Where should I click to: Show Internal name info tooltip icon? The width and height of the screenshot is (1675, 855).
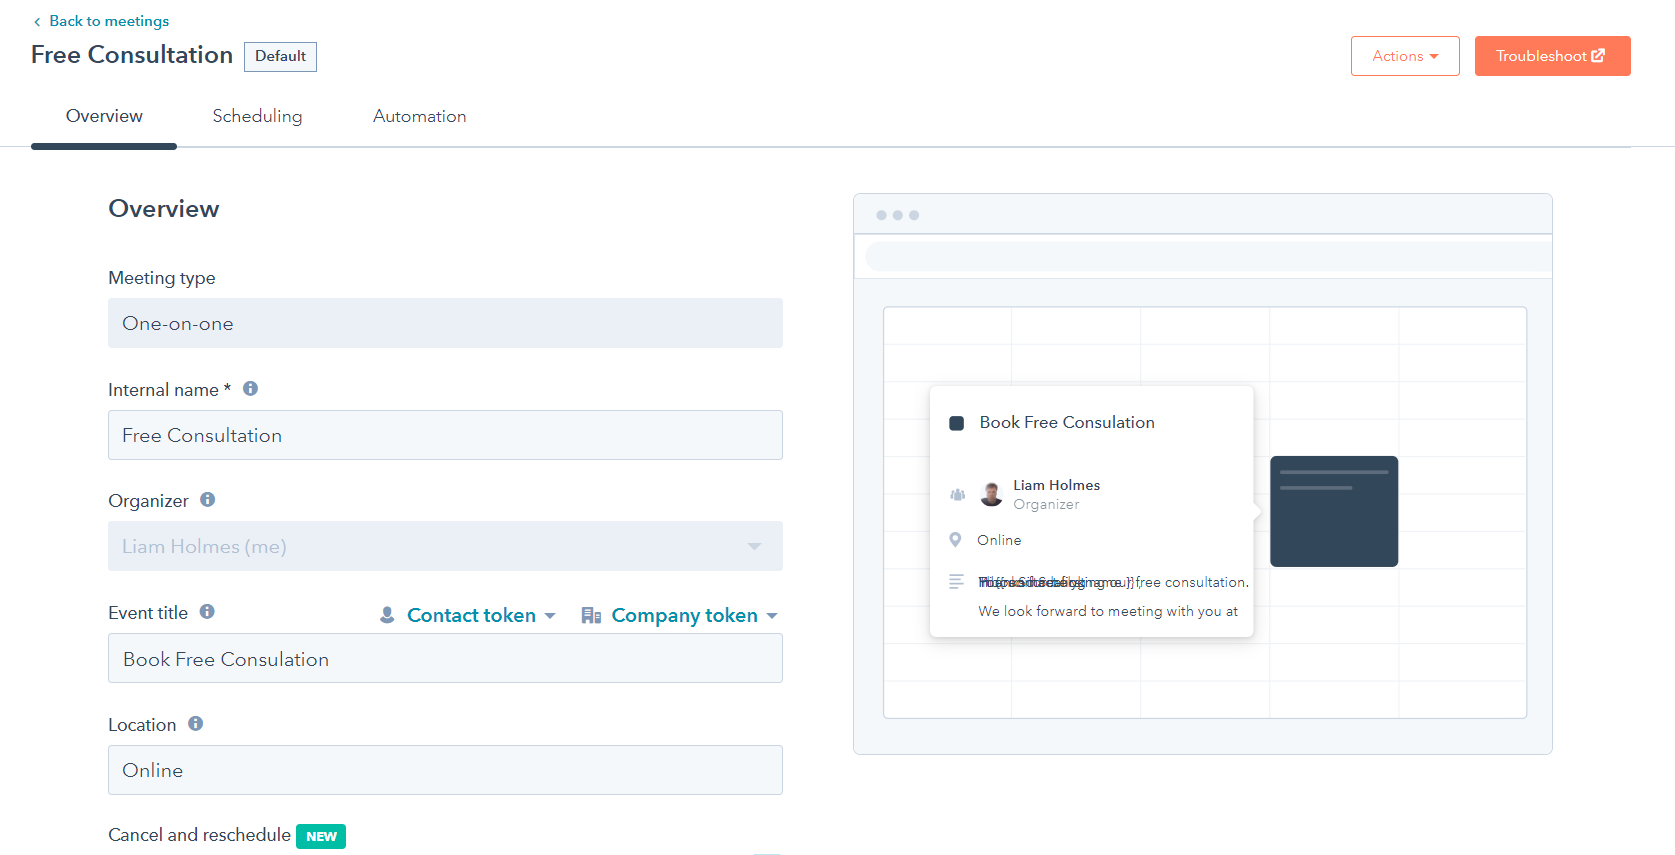click(x=251, y=388)
